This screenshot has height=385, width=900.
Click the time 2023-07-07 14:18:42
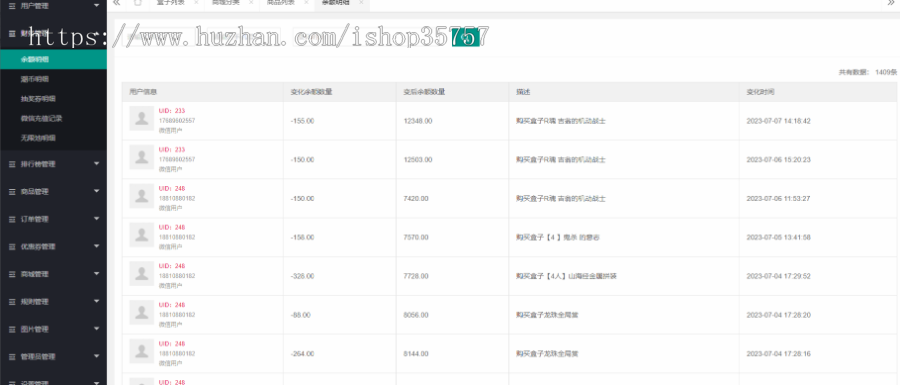[778, 121]
